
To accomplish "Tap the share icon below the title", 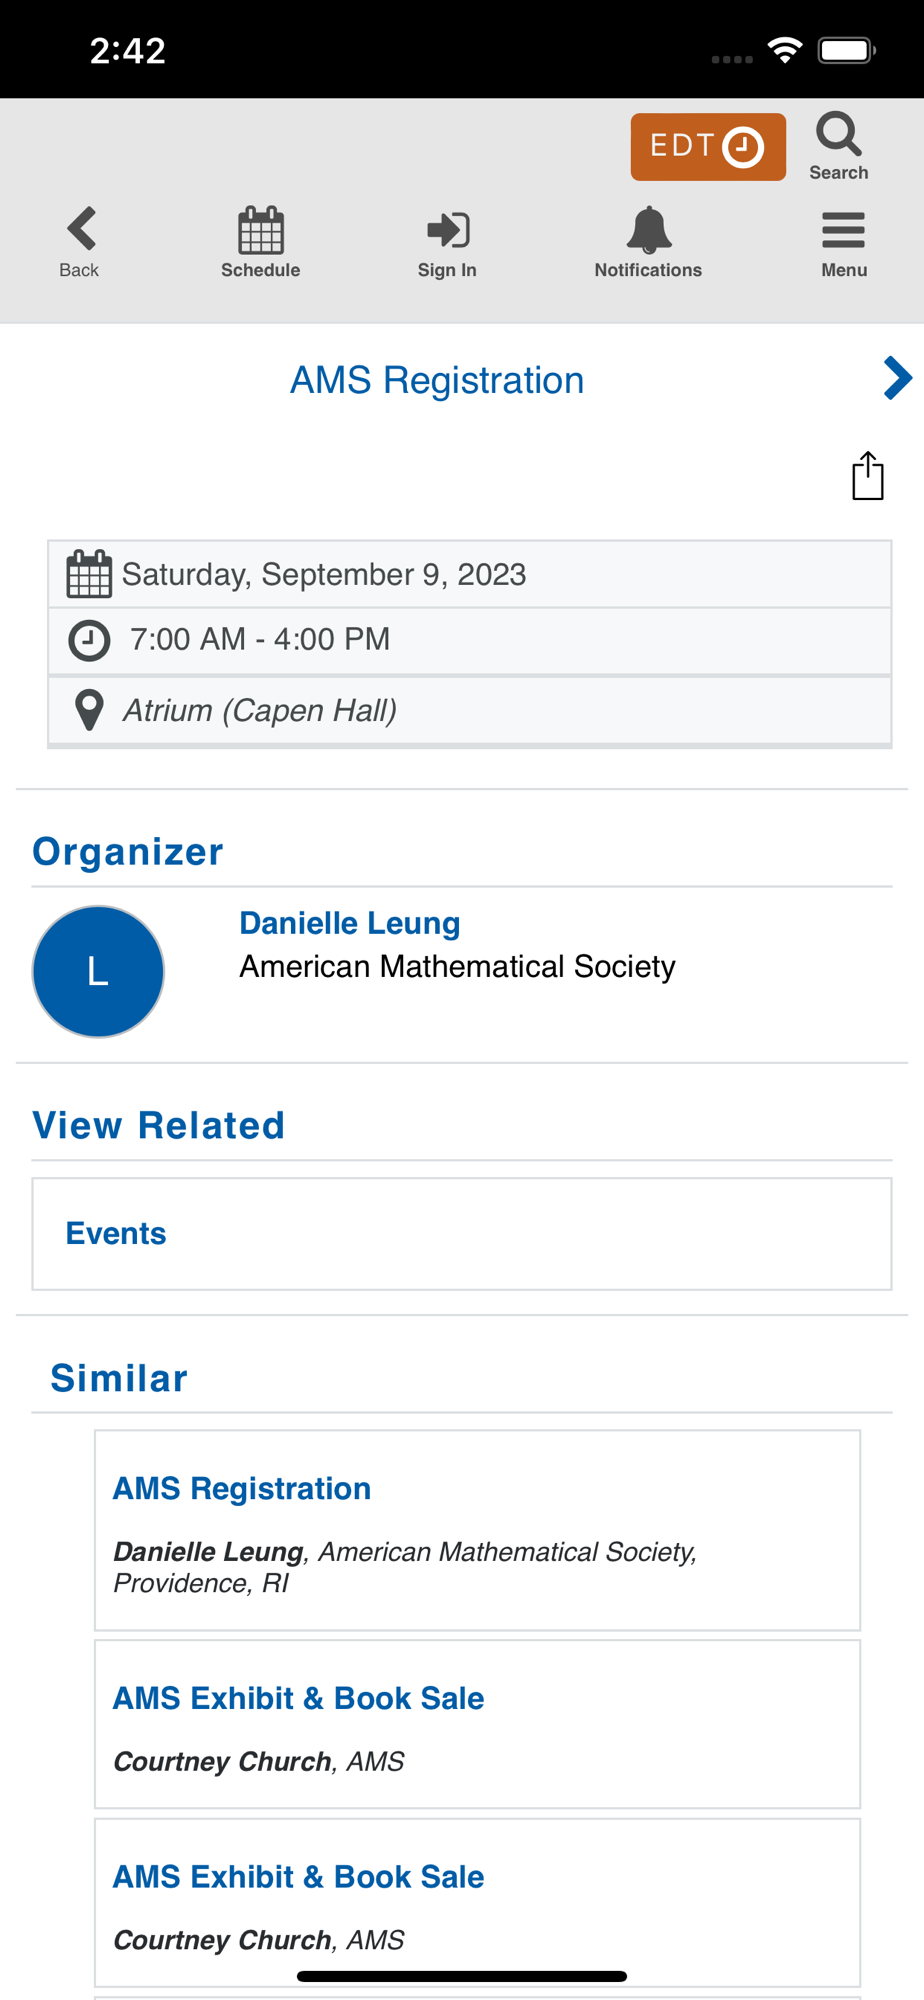I will click(x=868, y=475).
